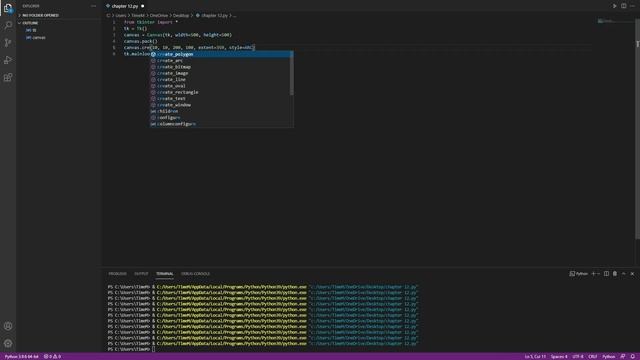Click unsaved dot on chapter 12.py tab
The height and width of the screenshot is (360, 640).
pyautogui.click(x=142, y=6)
